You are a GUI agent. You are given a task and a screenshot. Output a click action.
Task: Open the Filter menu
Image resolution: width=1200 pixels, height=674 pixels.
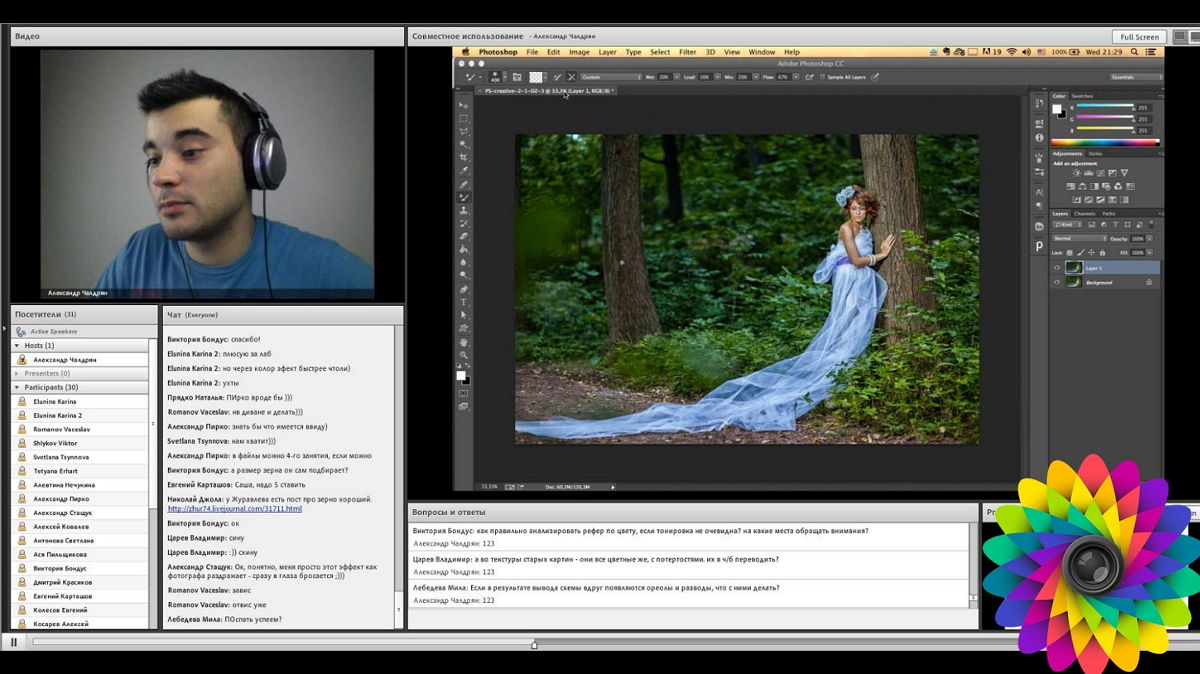[687, 52]
